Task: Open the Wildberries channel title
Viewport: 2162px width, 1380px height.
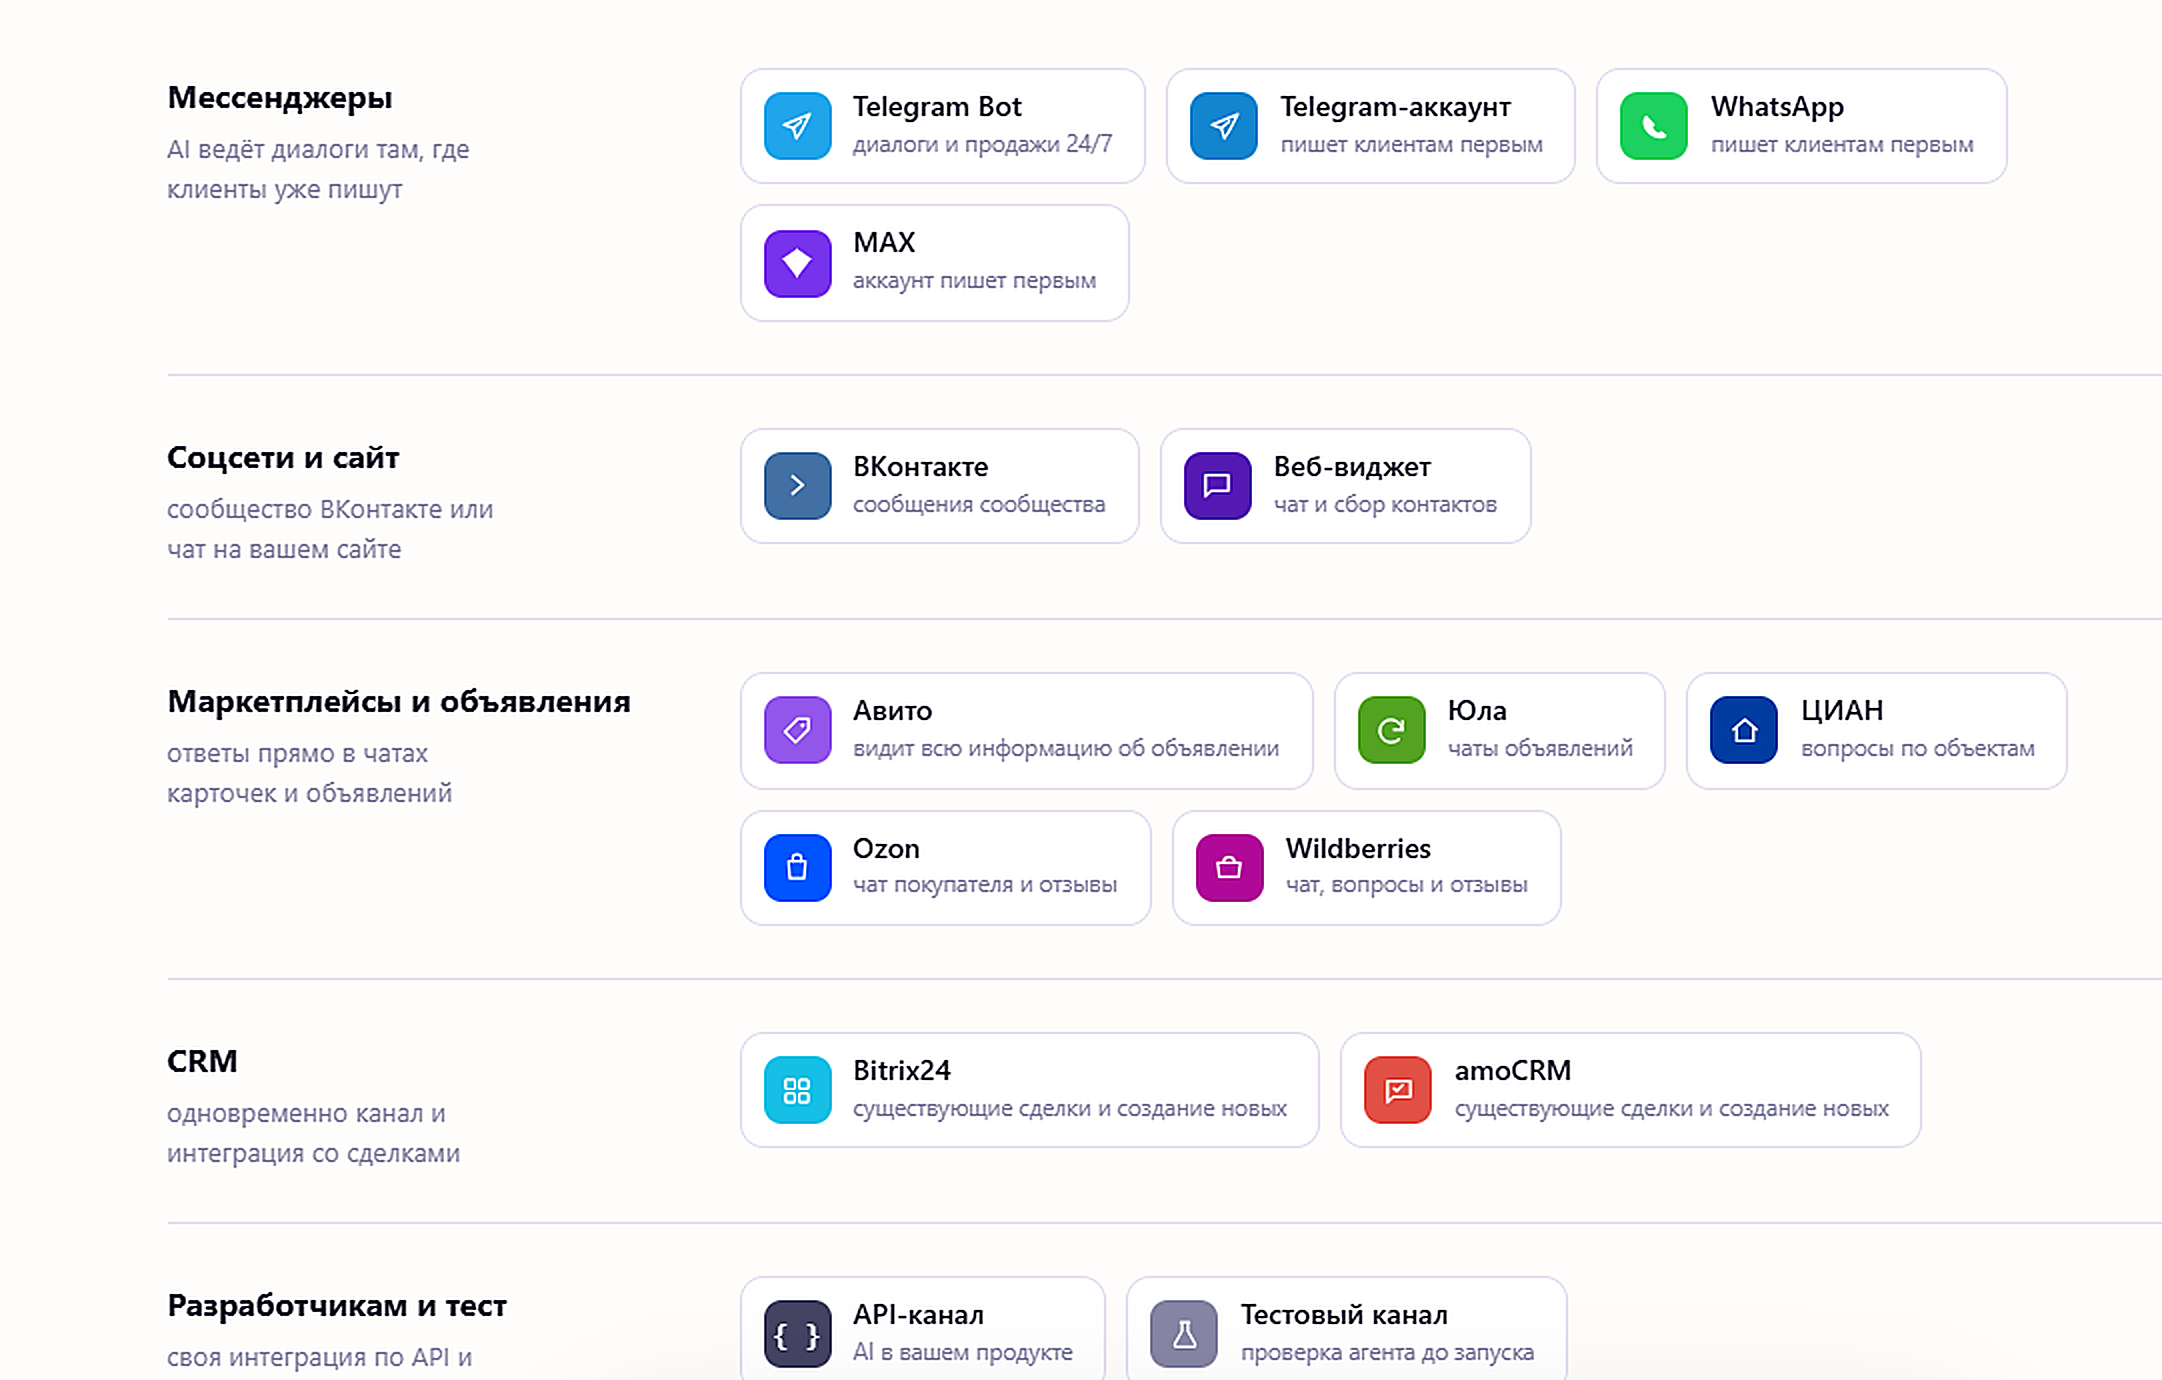Action: [x=1358, y=849]
